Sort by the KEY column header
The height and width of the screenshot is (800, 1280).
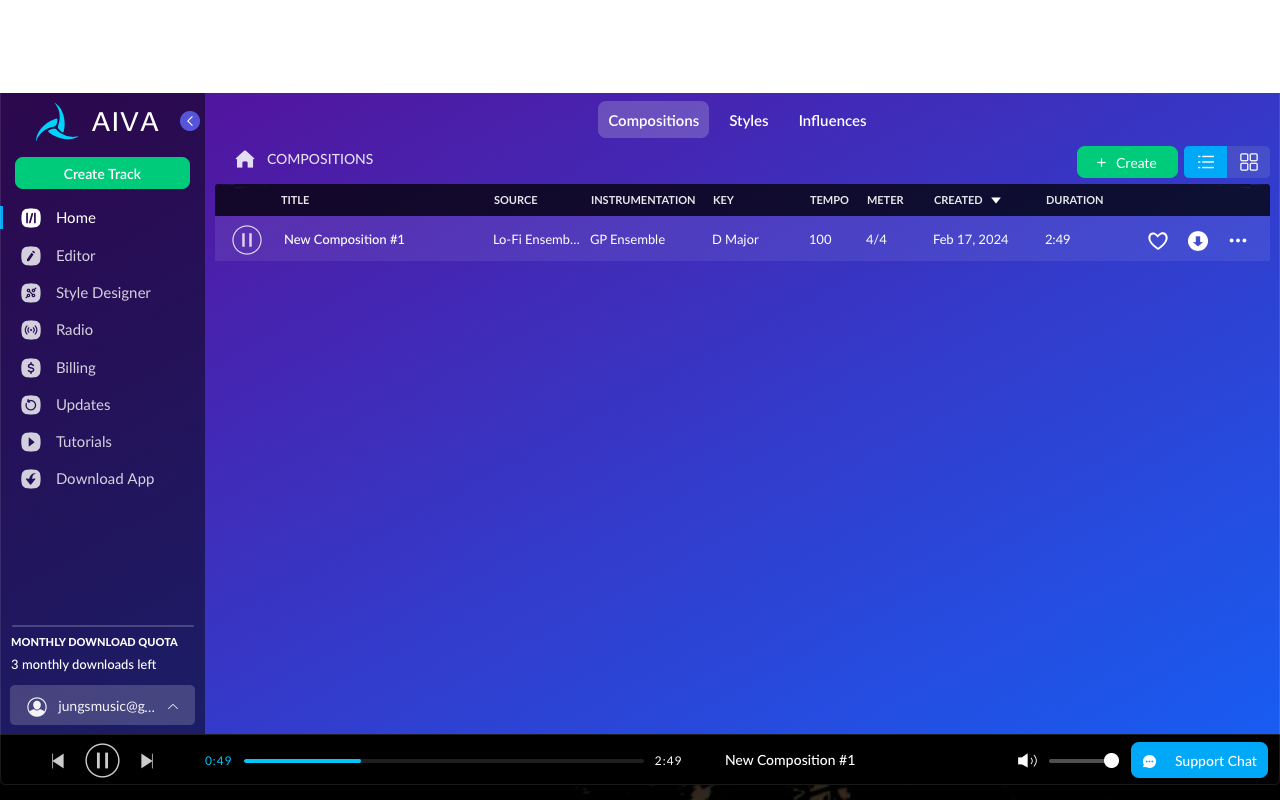(723, 200)
